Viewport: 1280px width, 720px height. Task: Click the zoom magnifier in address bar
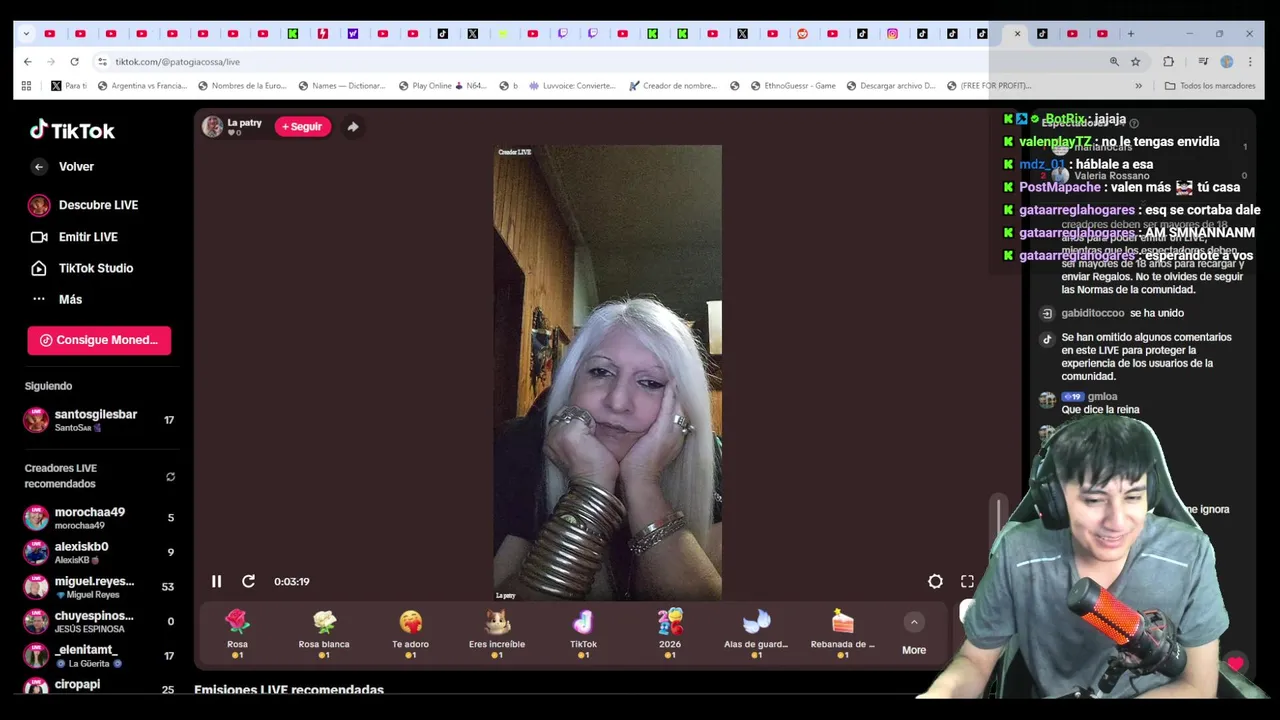1114,61
